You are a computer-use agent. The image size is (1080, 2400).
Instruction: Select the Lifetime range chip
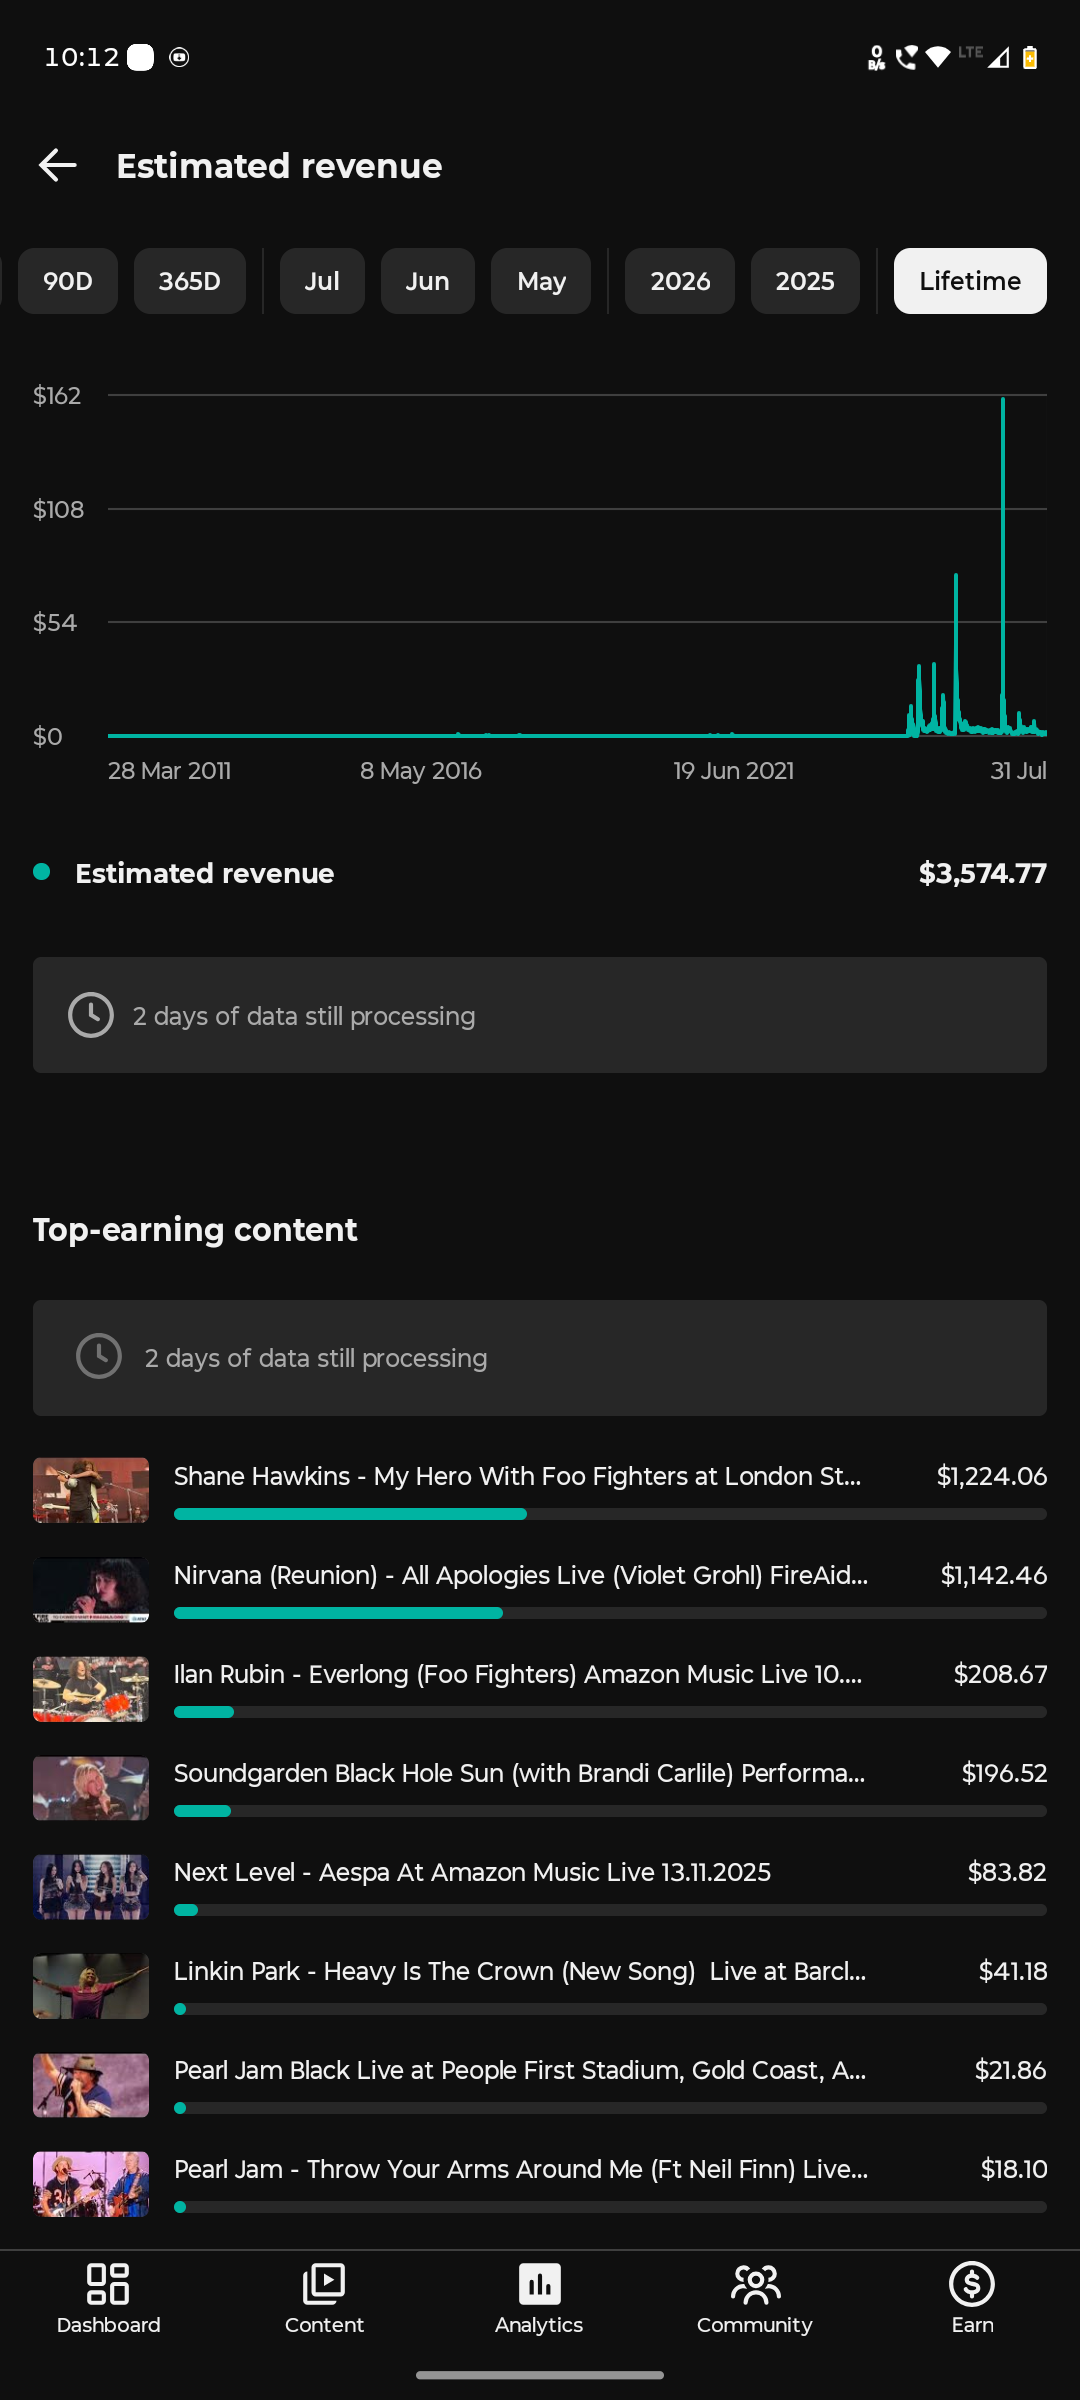[970, 281]
